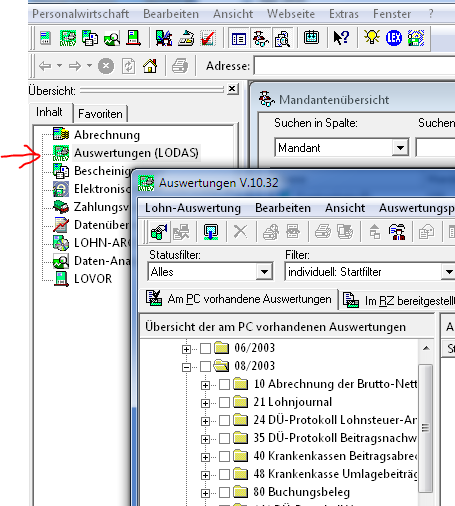
Task: Click the tree vertical scrollbar thumb
Action: coord(426,428)
